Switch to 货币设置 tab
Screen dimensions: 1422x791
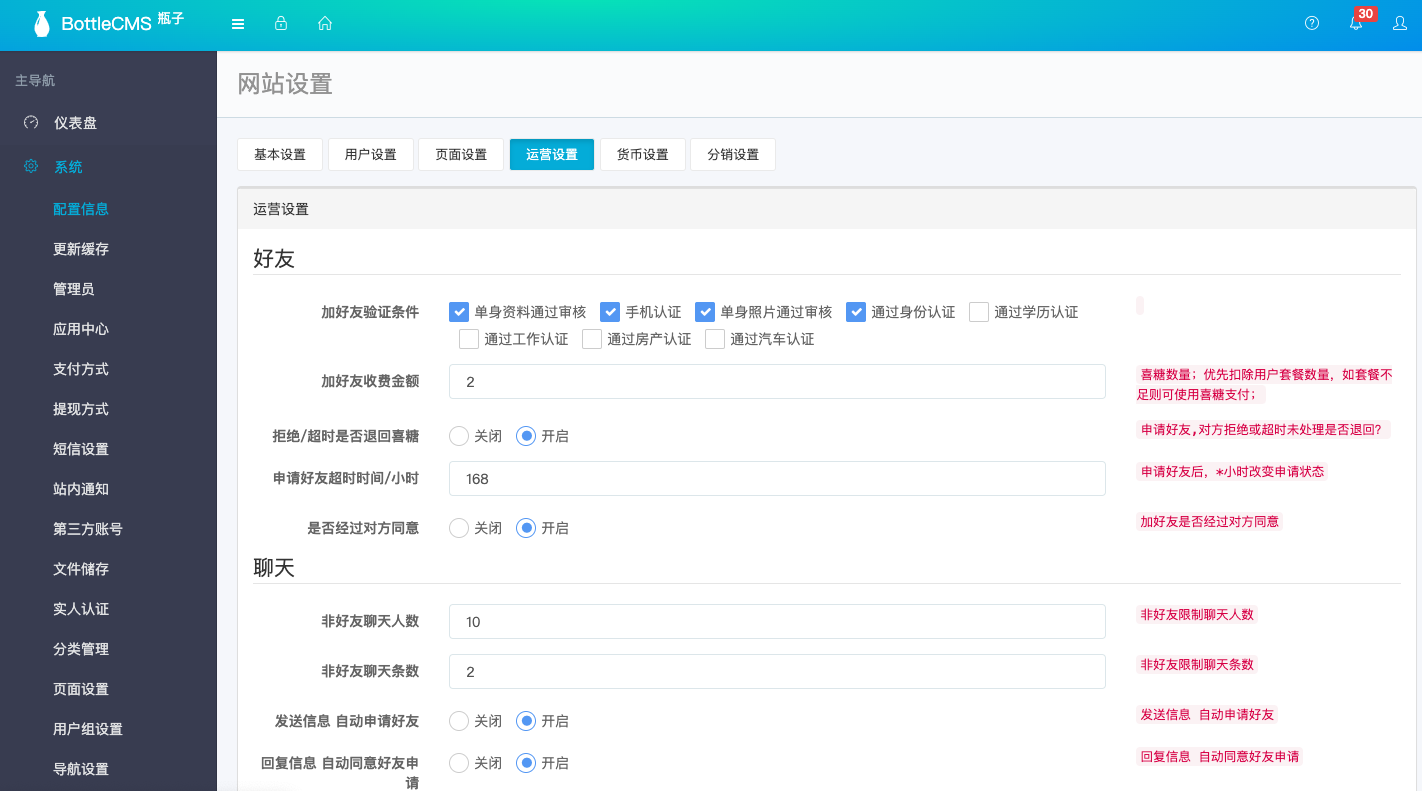tap(642, 154)
